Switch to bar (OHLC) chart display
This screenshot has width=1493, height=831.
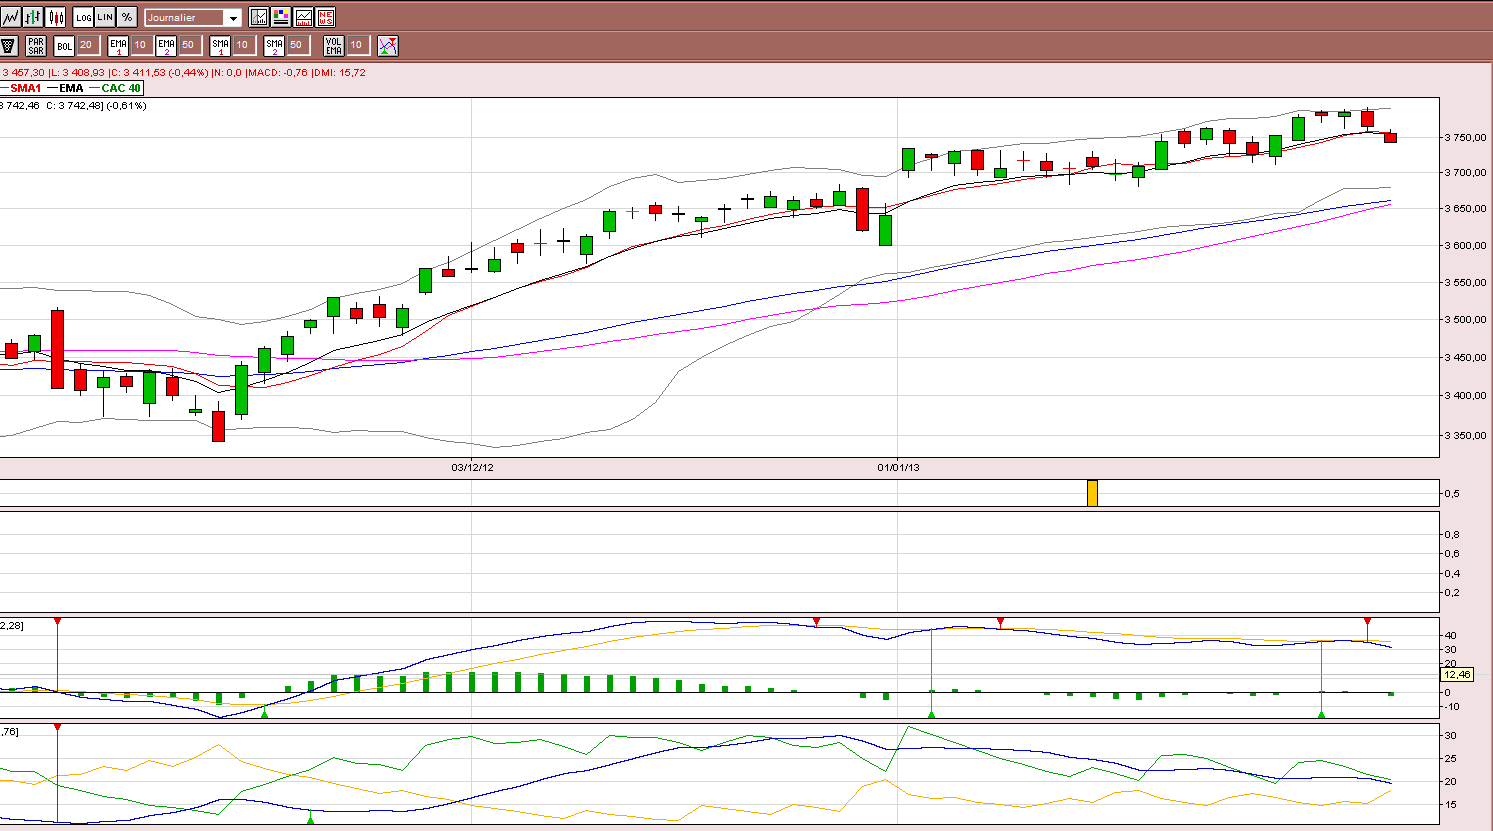point(33,17)
